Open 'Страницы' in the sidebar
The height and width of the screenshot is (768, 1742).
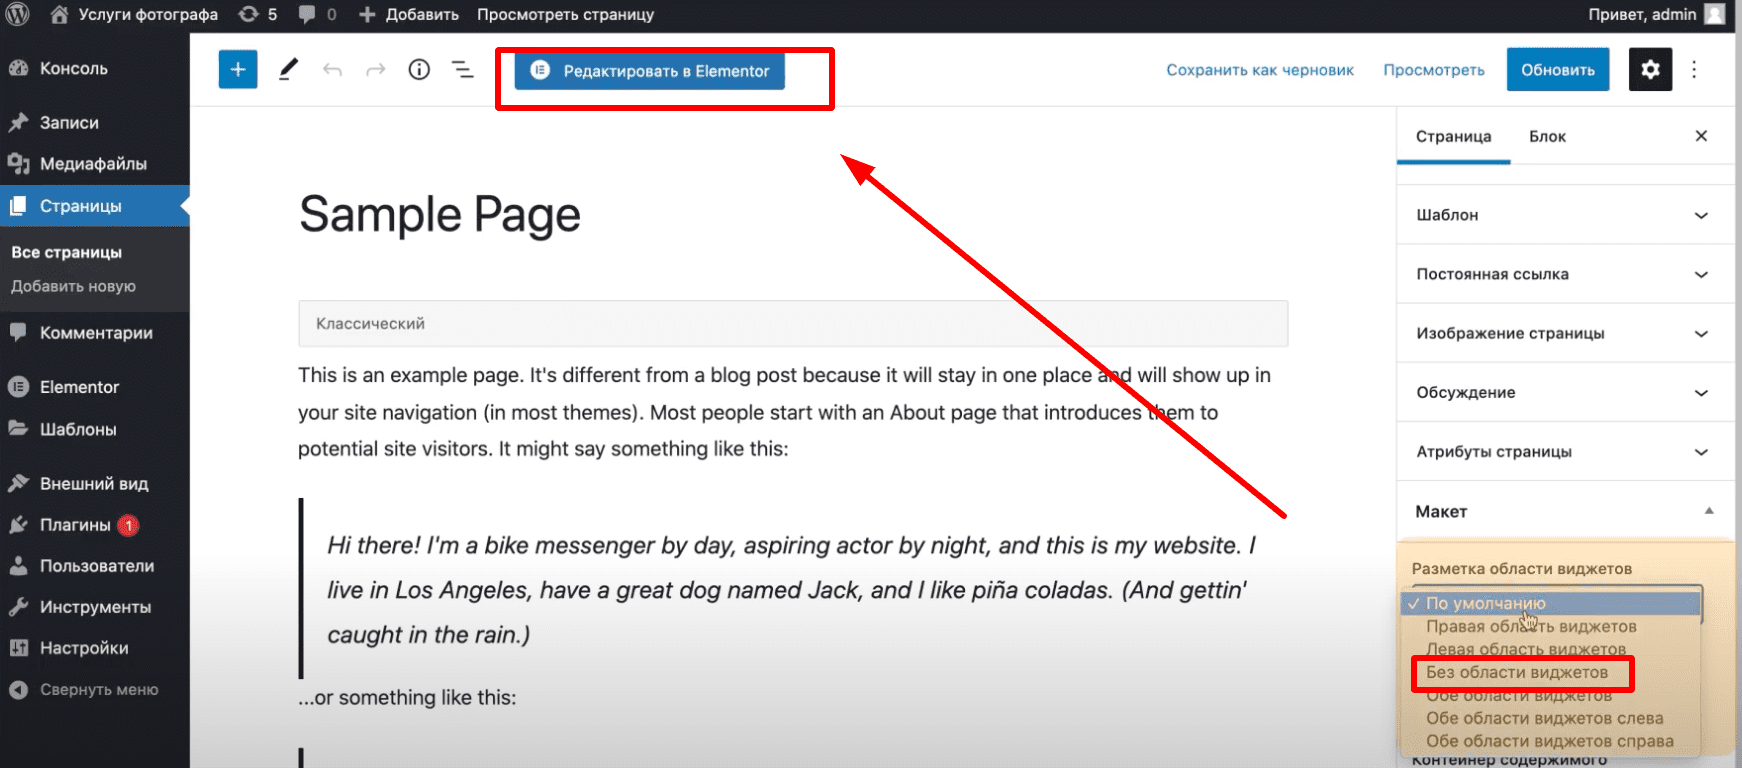point(95,206)
